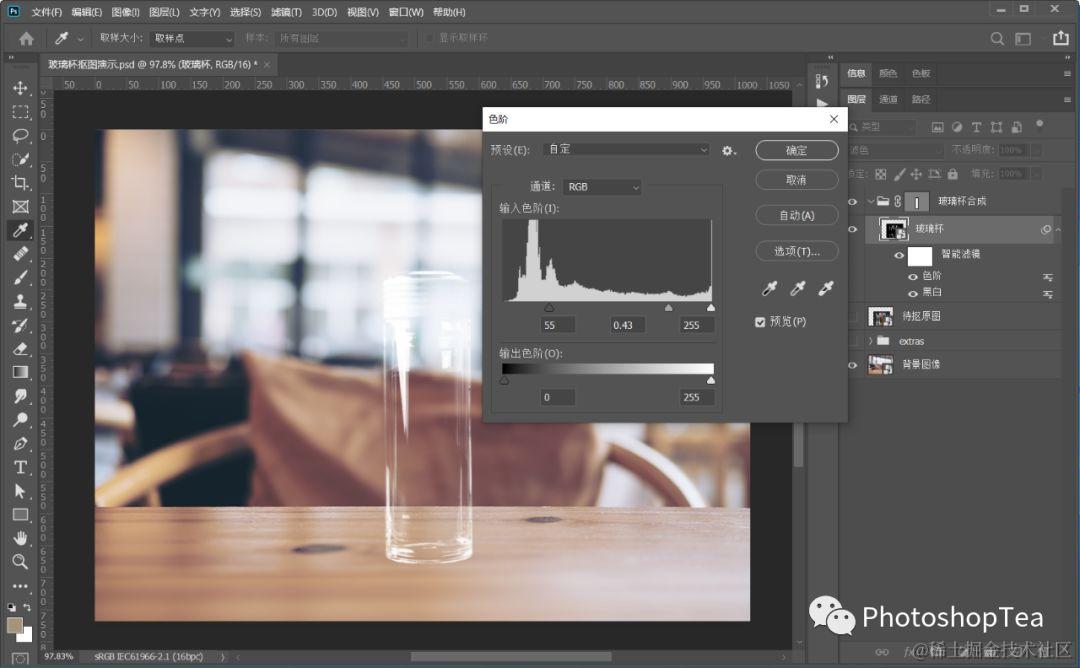Pick the white point eyedropper in Levels
This screenshot has height=668, width=1080.
coord(825,289)
